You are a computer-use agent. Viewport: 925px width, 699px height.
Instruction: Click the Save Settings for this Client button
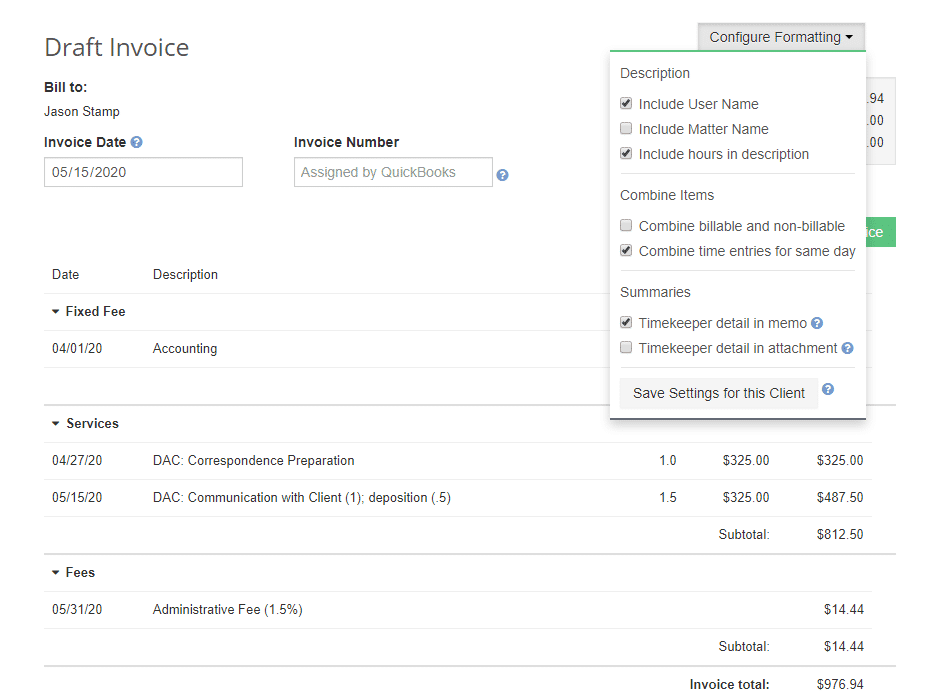click(x=718, y=393)
